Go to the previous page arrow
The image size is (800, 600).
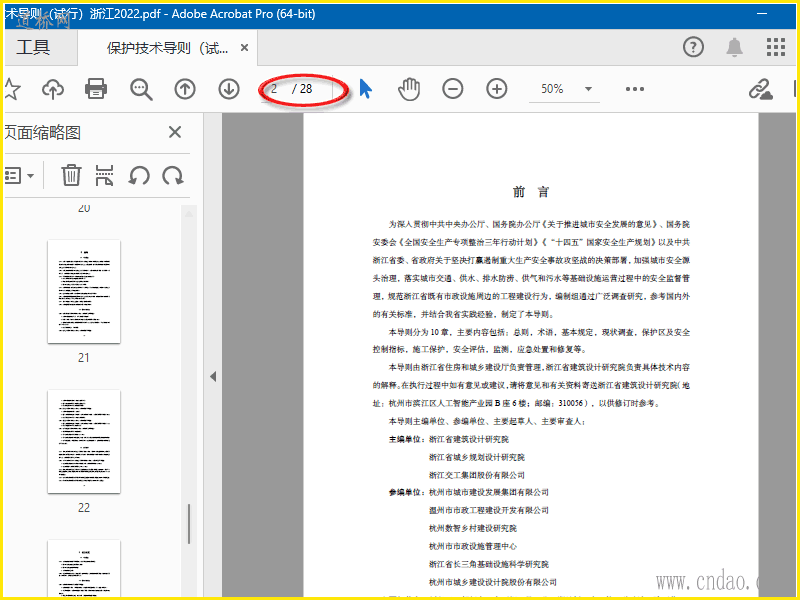click(185, 89)
